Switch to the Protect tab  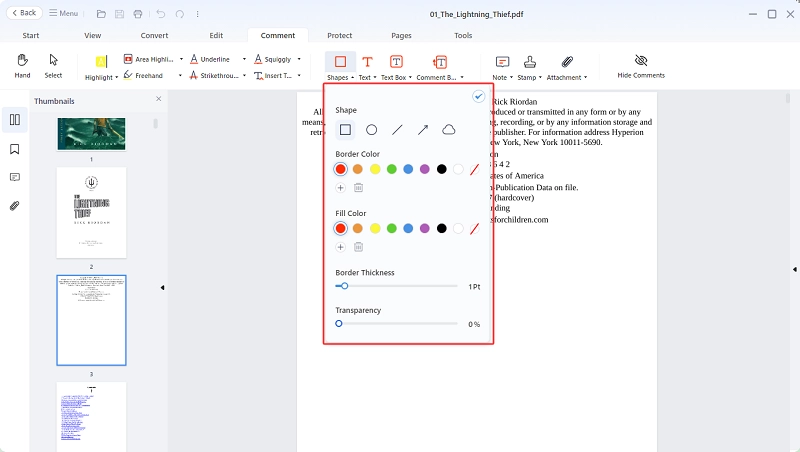[339, 35]
